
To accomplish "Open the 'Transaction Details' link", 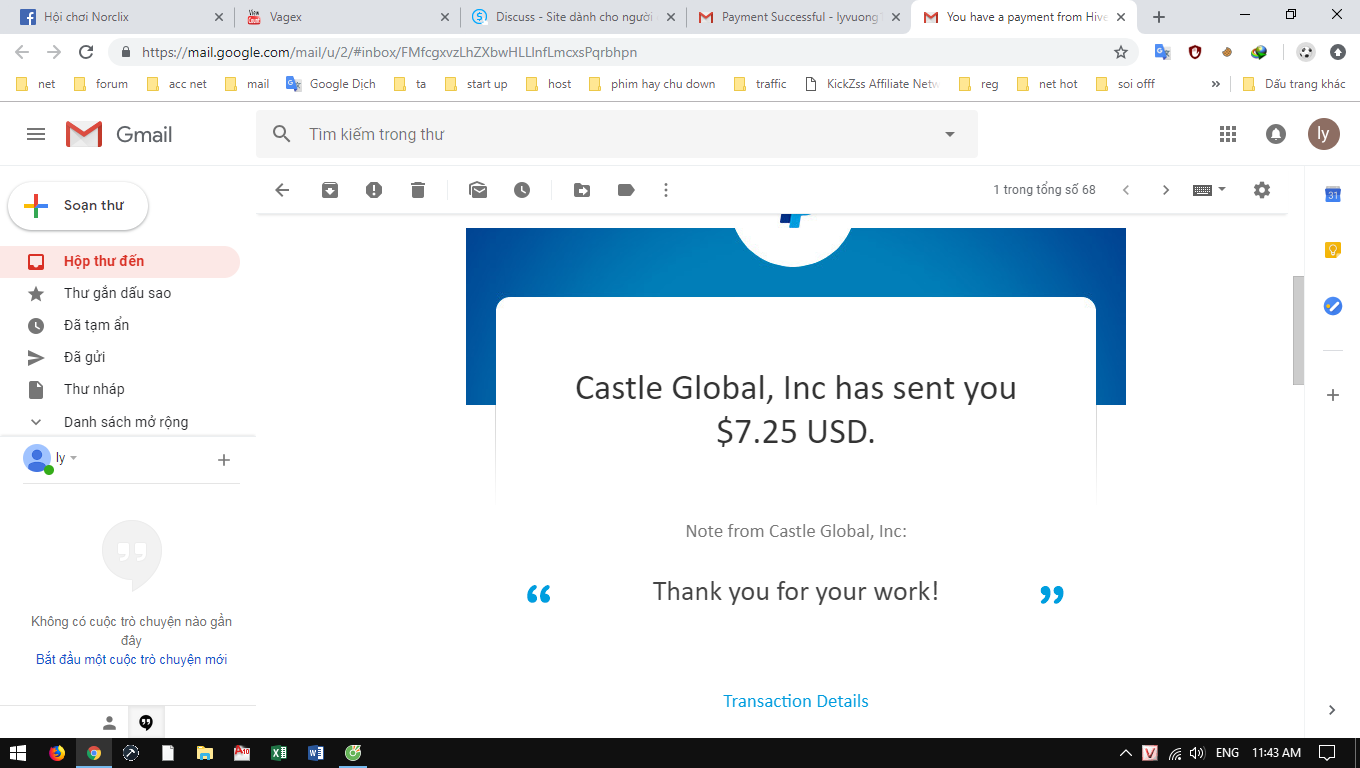I will pos(796,701).
